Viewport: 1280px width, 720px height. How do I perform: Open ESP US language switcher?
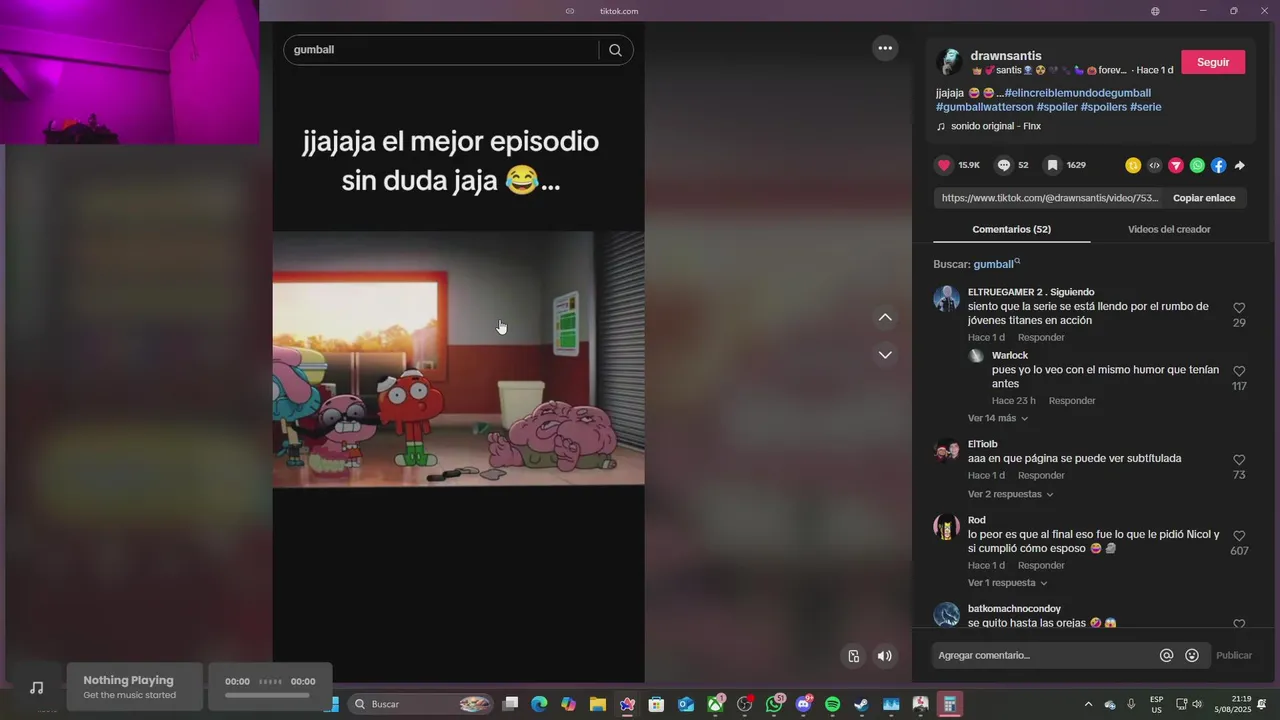tap(1156, 704)
